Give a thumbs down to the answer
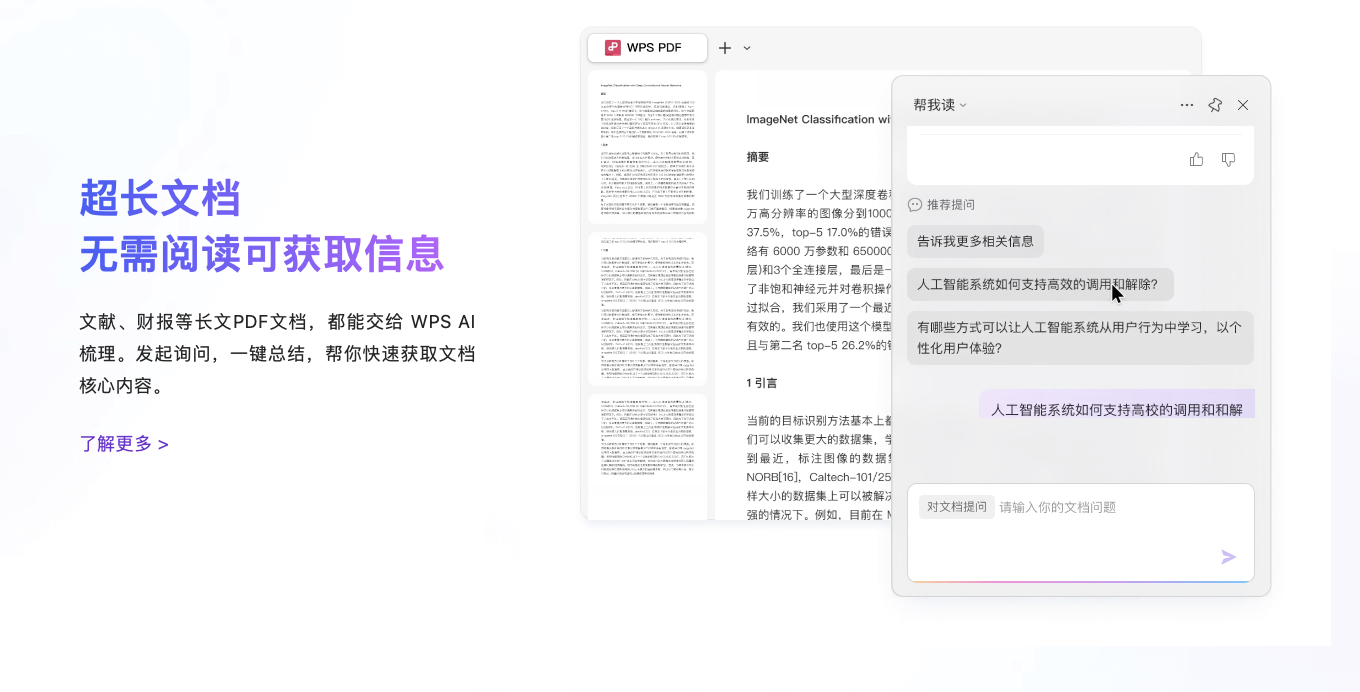This screenshot has width=1360, height=692. [1229, 159]
